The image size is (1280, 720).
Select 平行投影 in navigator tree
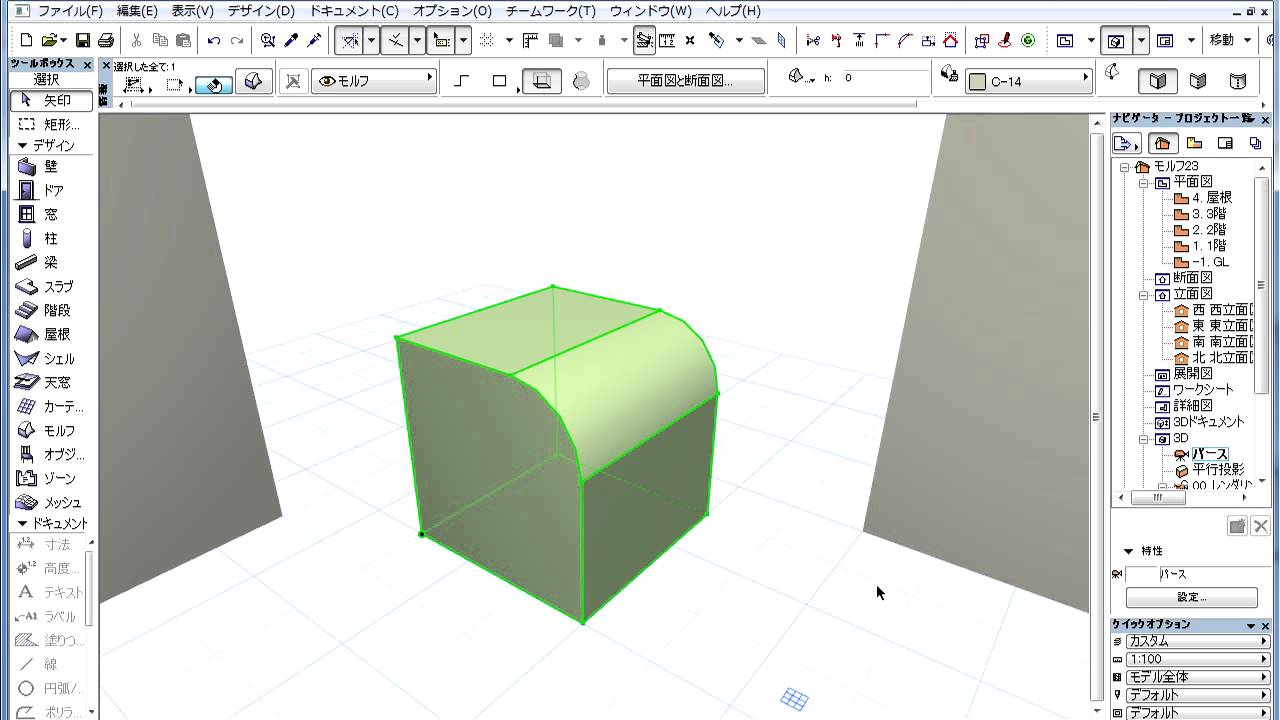(x=1218, y=469)
